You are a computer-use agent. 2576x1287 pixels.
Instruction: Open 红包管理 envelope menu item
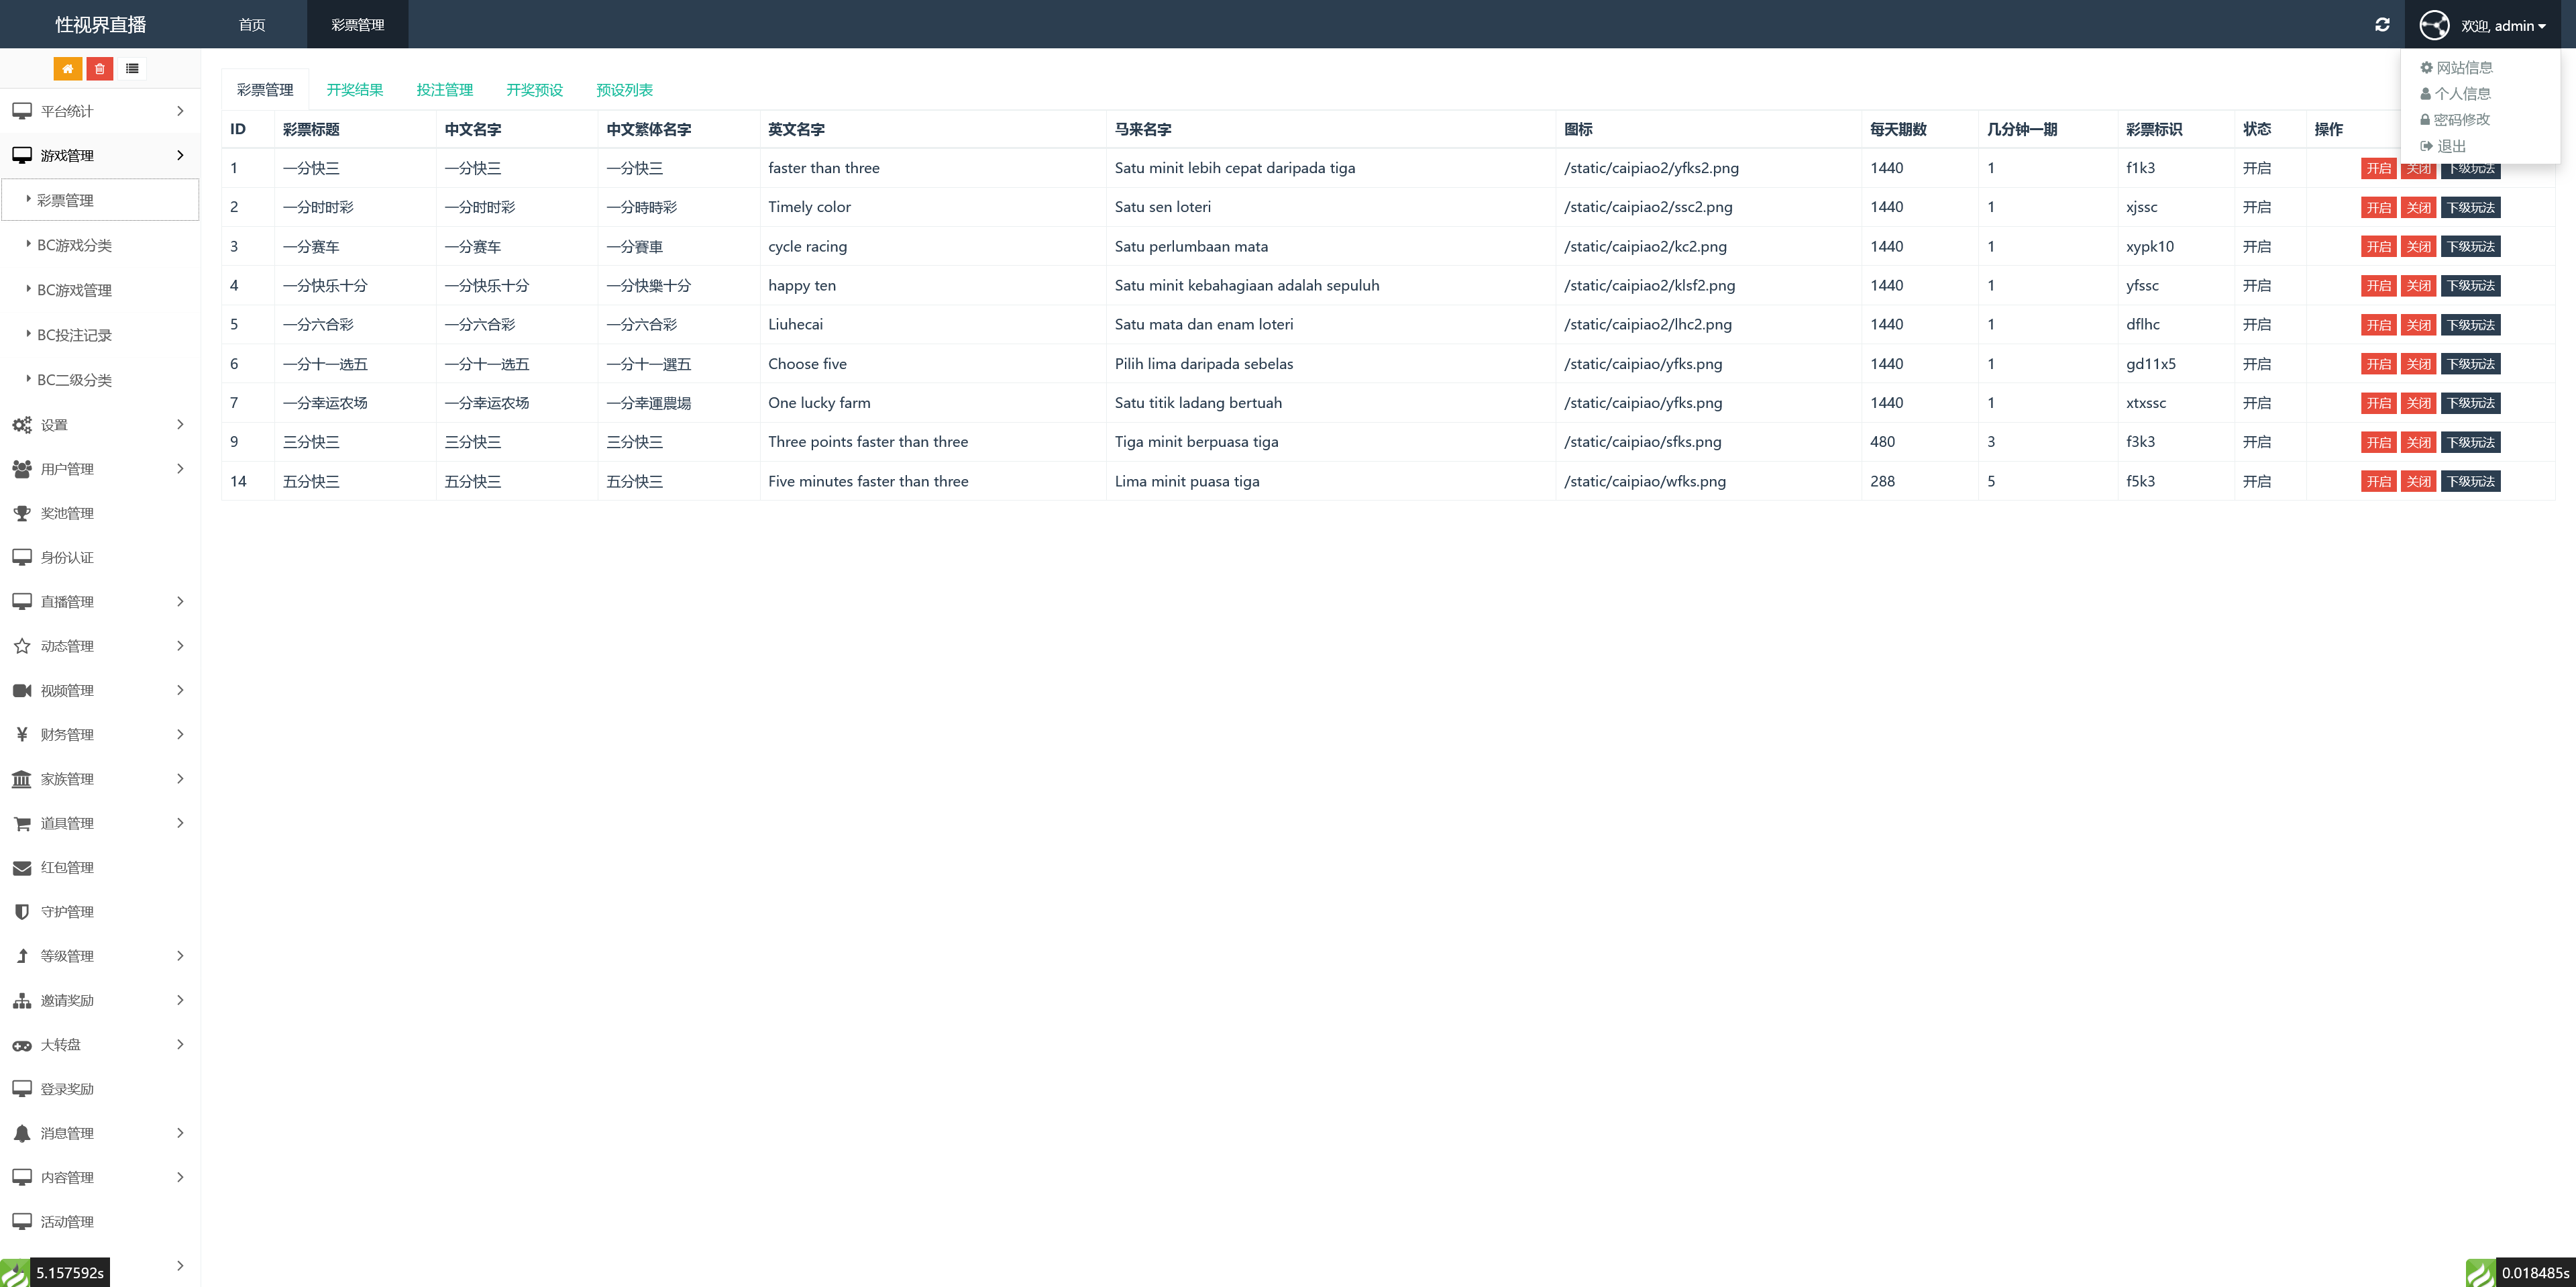[67, 867]
